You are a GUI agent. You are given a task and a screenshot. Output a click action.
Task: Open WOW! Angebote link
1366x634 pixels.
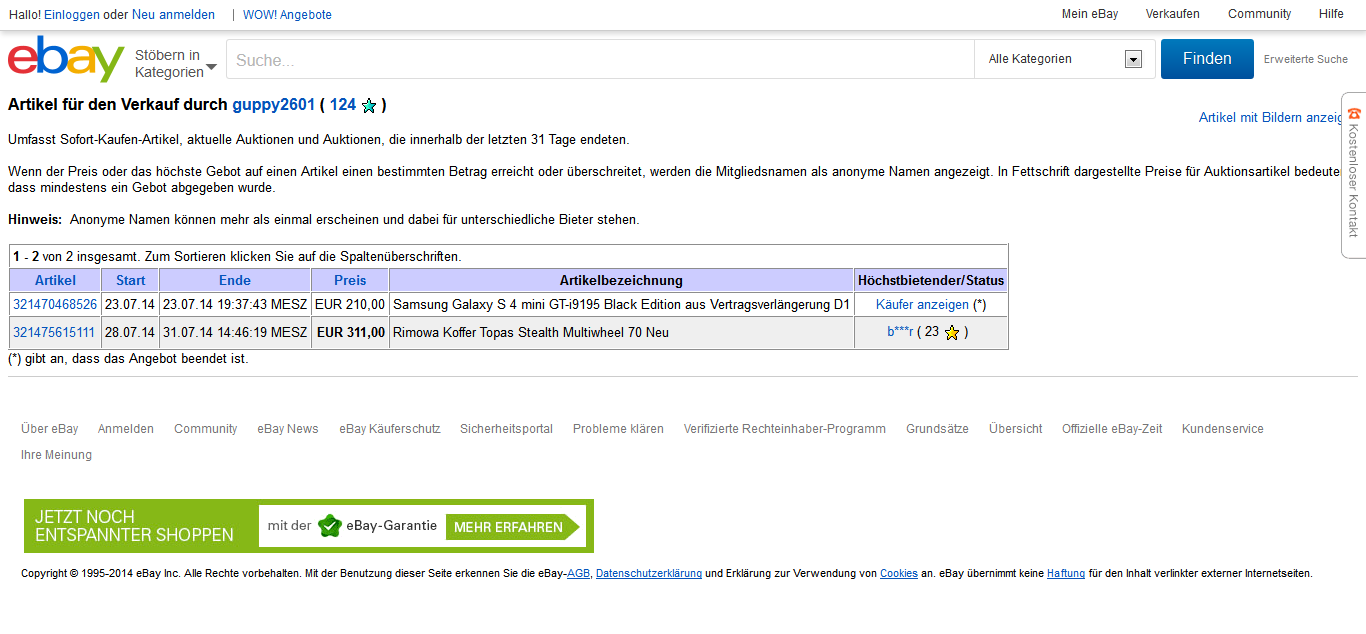287,15
